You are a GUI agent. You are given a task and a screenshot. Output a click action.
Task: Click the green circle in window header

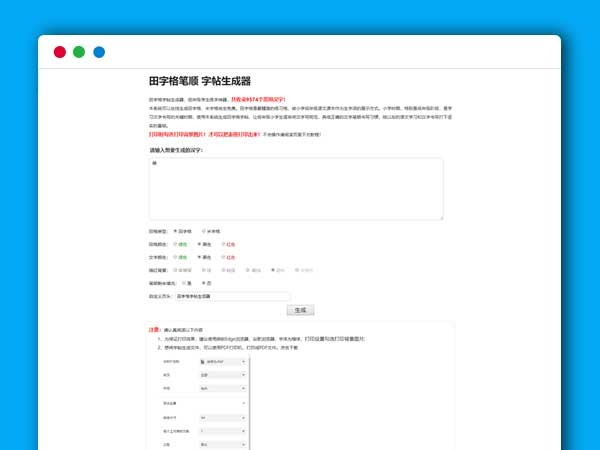pos(79,52)
